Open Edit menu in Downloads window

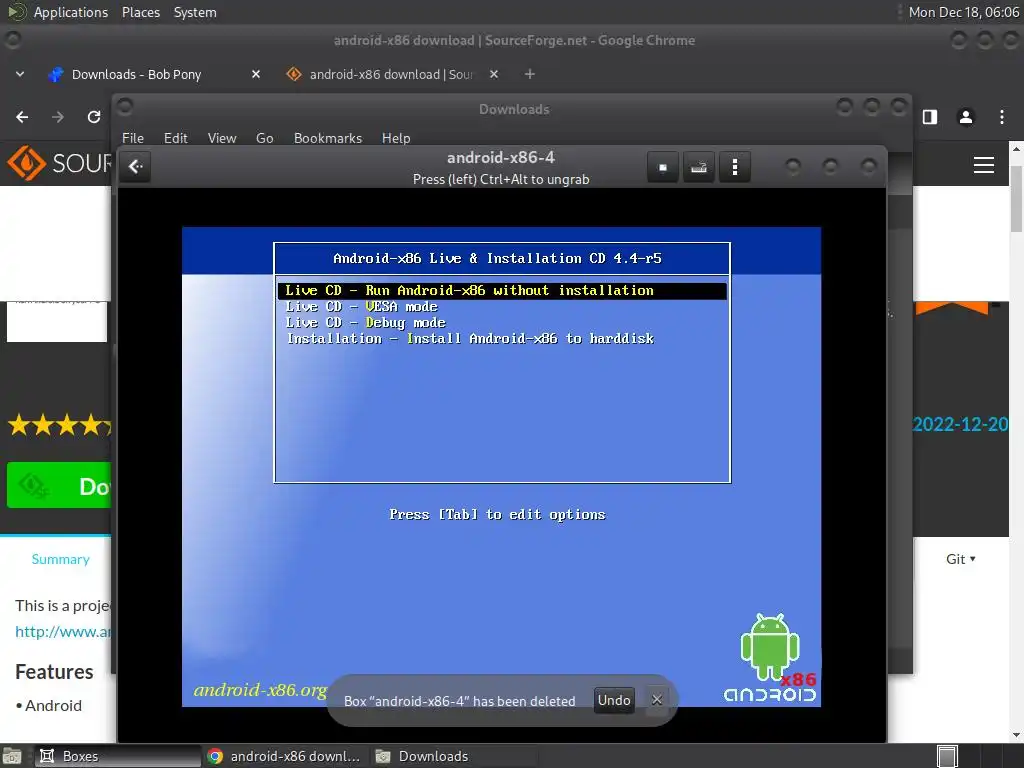point(176,138)
